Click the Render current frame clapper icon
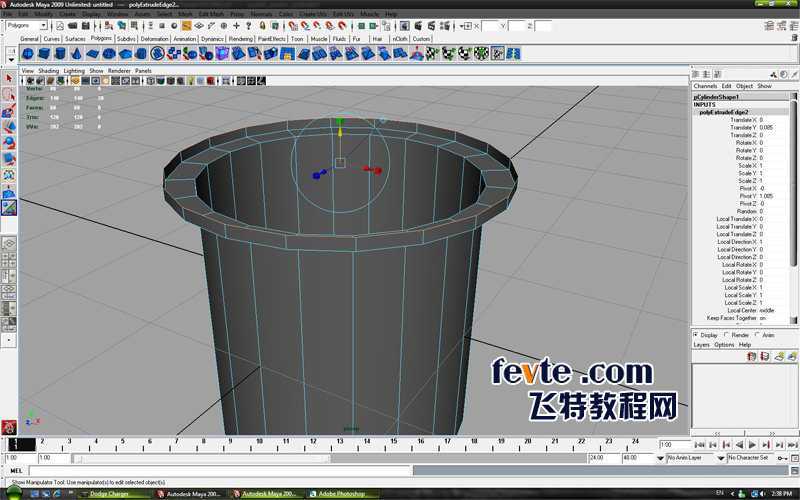800x500 pixels. 418,26
